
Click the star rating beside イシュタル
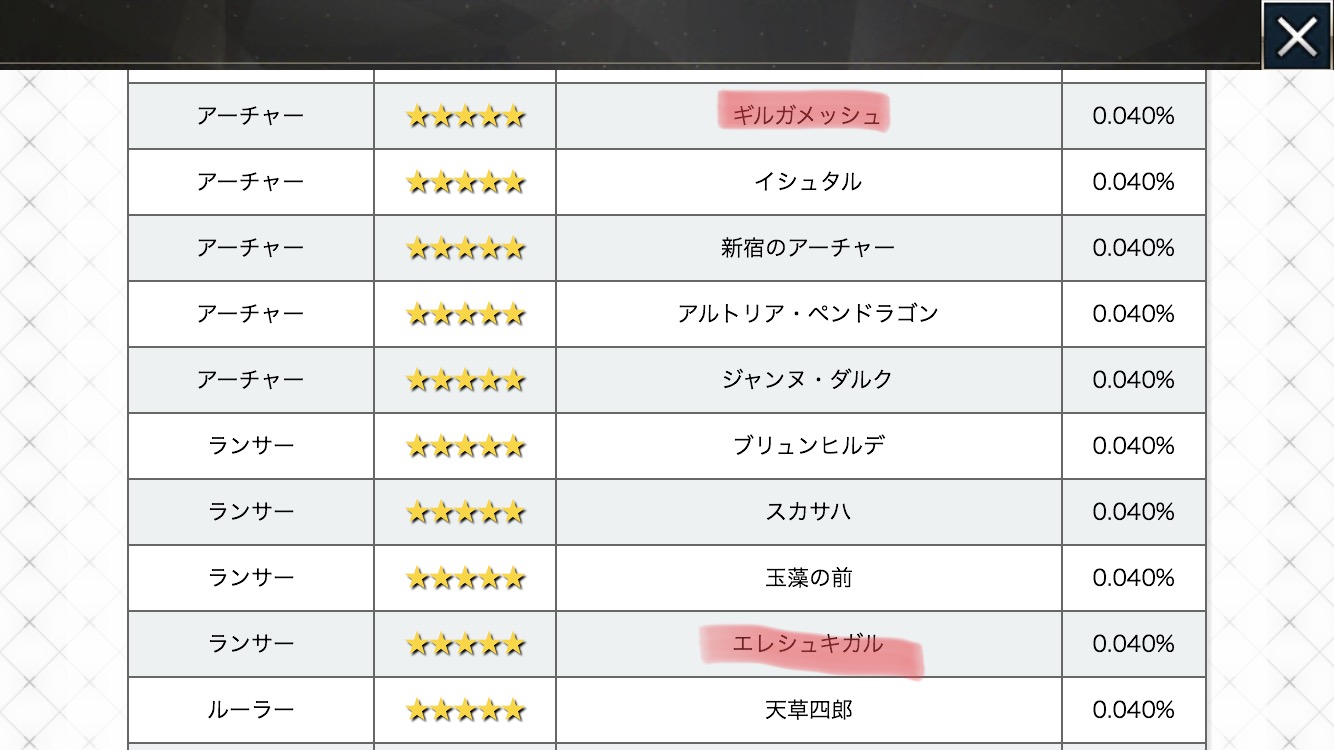tap(465, 182)
